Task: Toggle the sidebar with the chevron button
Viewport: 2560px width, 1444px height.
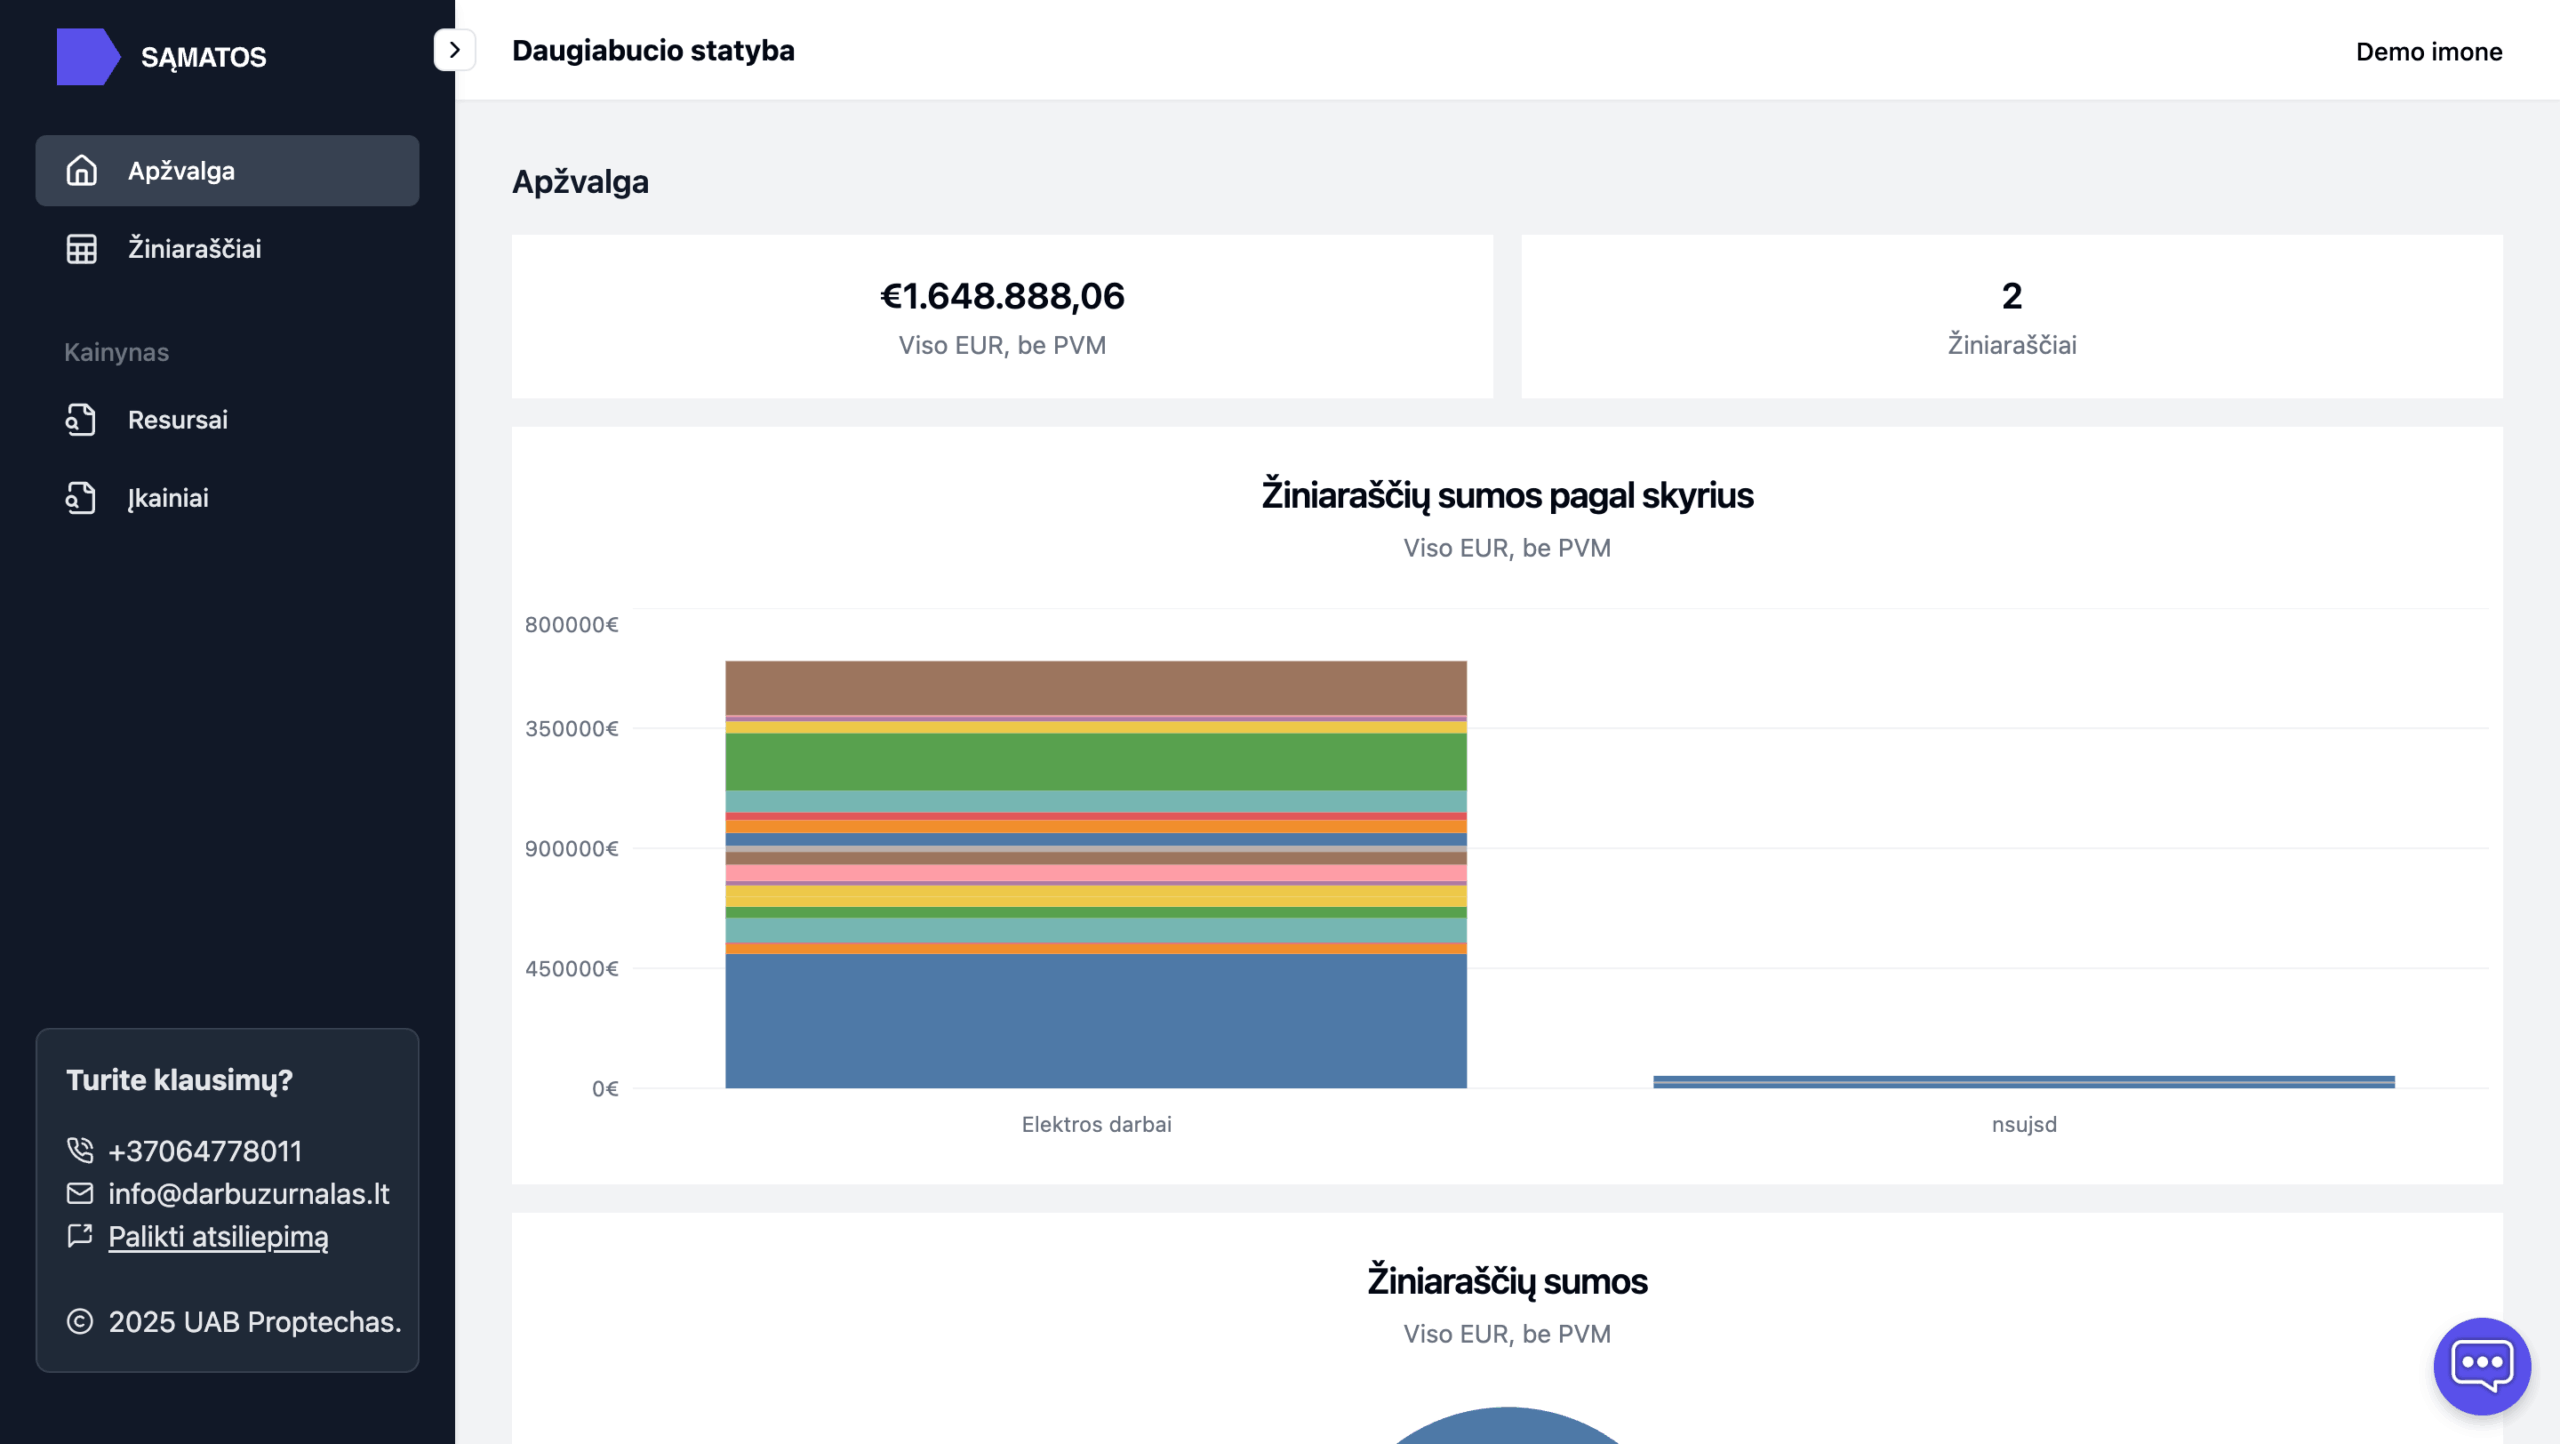Action: pyautogui.click(x=455, y=50)
